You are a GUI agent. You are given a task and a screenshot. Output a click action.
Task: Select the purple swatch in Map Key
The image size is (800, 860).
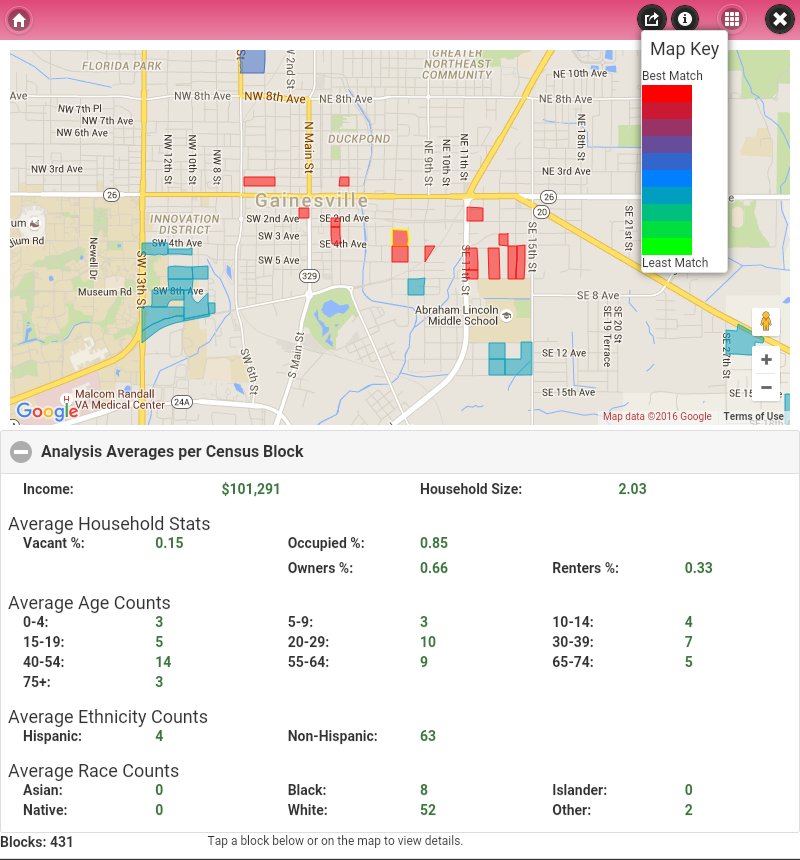point(667,145)
